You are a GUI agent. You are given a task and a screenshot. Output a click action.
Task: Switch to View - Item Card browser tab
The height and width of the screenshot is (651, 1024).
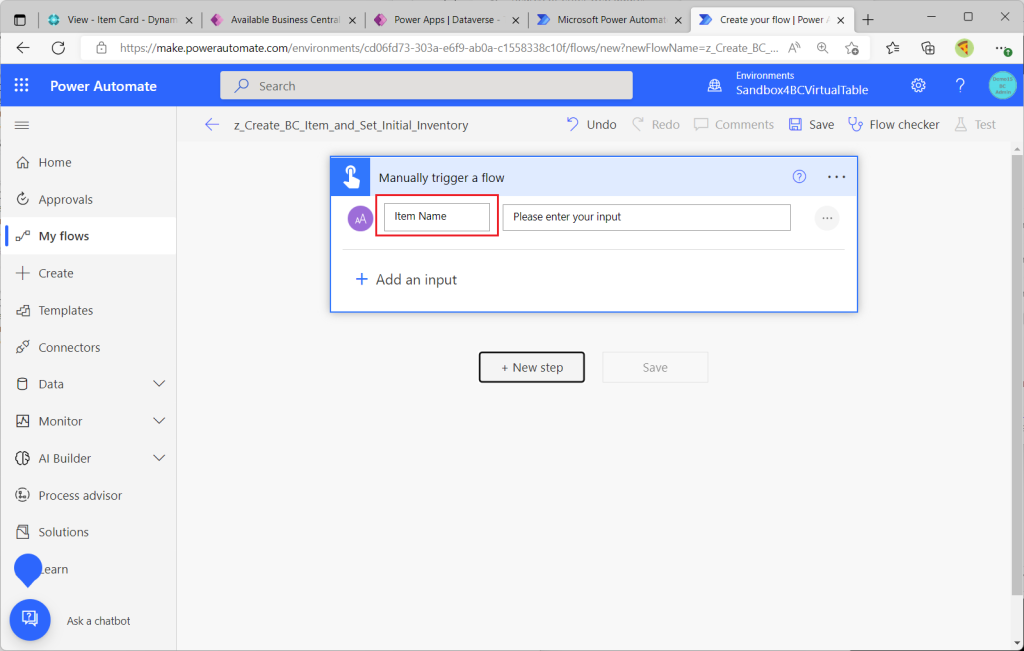pos(120,20)
